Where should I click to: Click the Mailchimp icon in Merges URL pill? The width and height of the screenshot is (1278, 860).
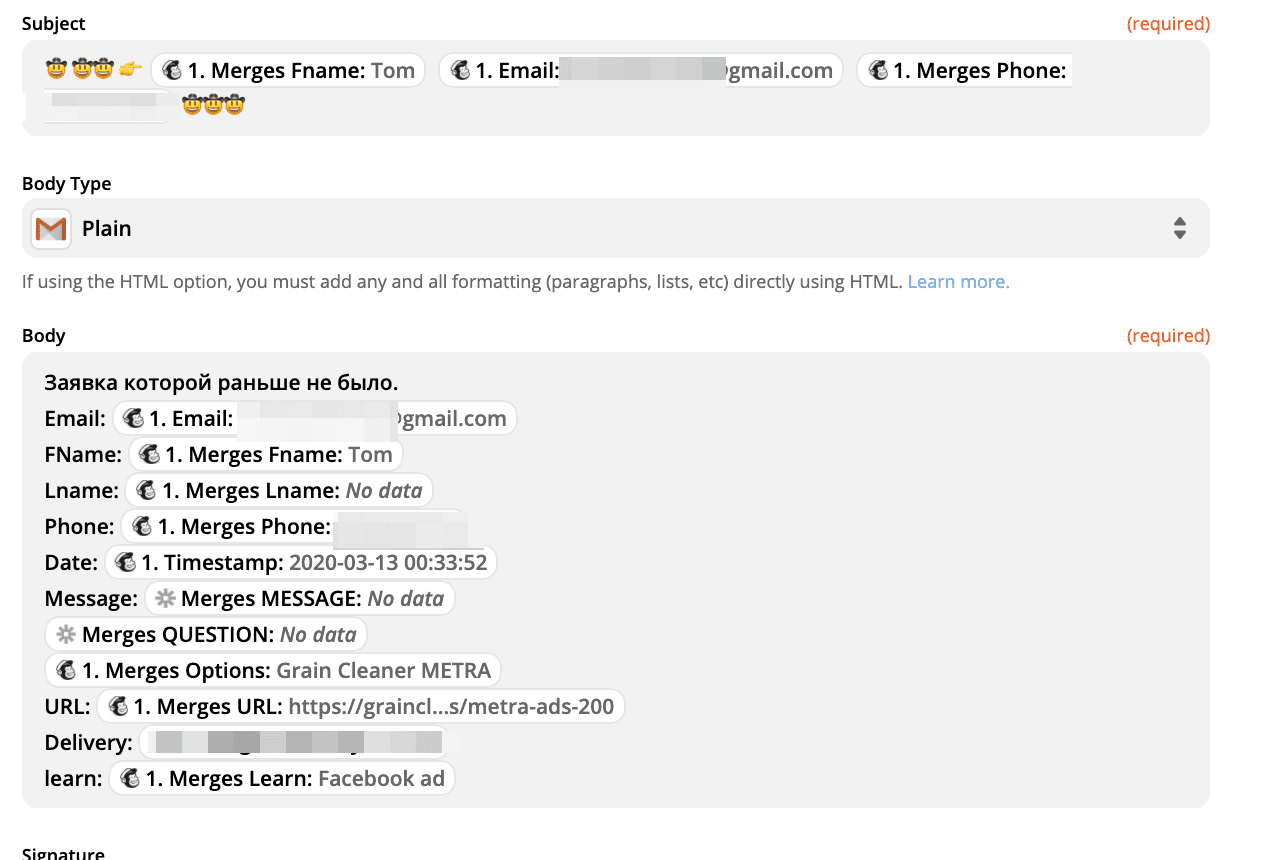coord(118,707)
